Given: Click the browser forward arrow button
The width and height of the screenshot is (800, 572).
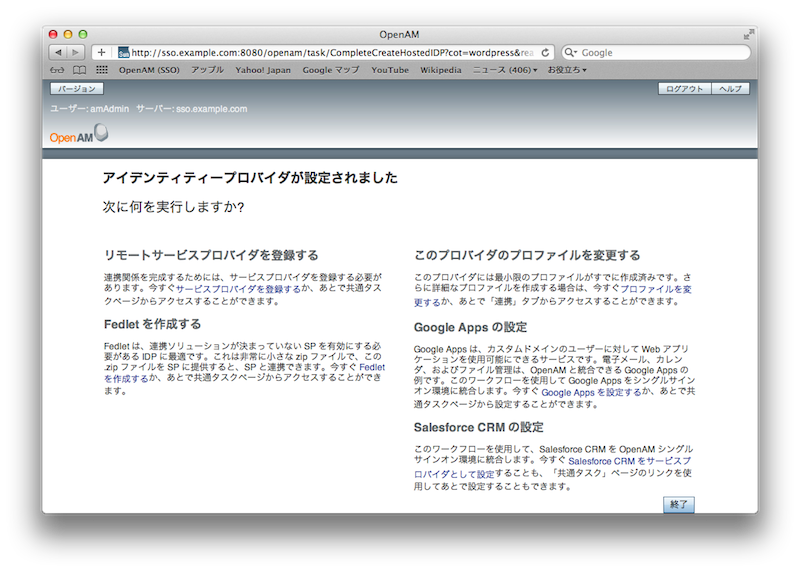Looking at the screenshot, I should [76, 52].
